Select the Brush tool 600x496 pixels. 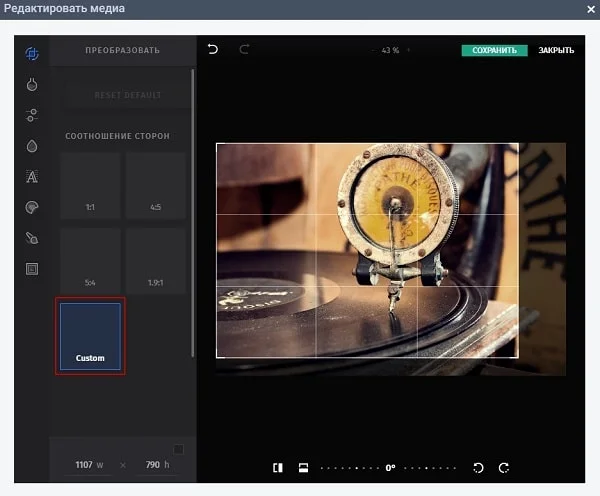click(32, 239)
